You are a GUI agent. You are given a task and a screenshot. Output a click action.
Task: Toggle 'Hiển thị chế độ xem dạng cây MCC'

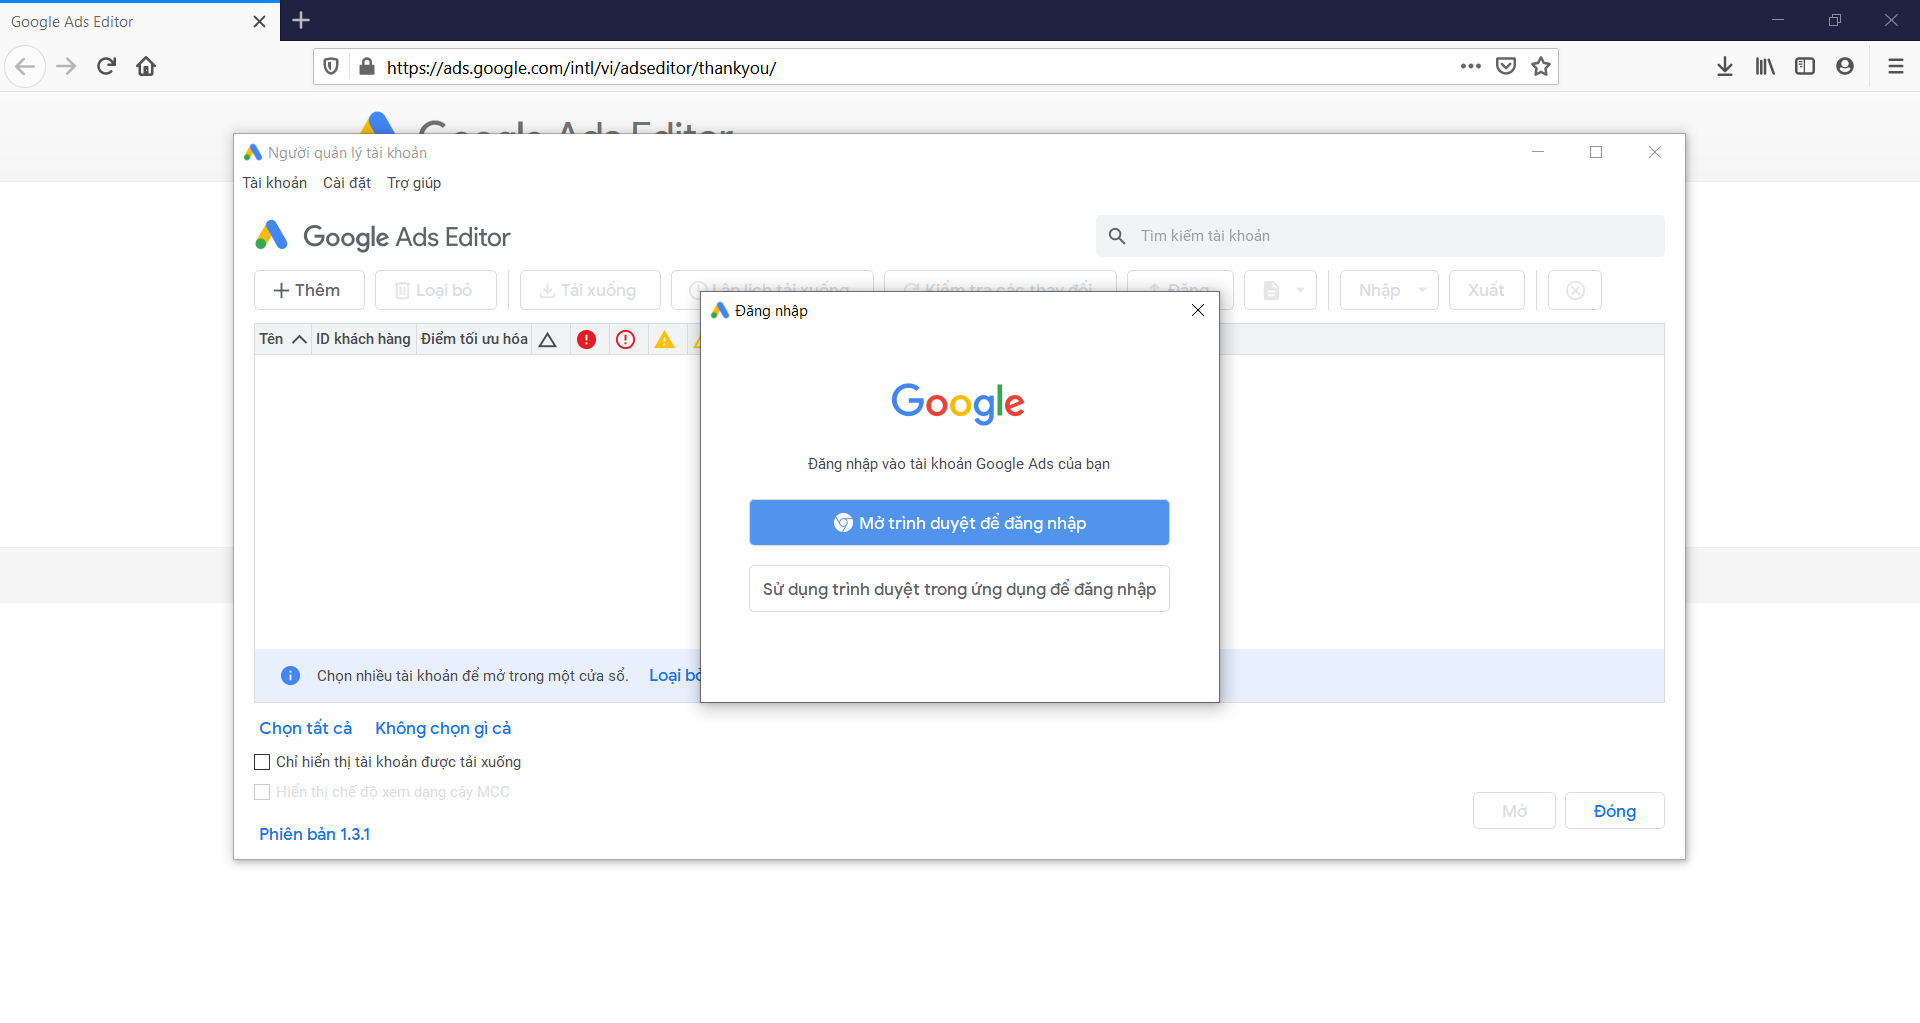coord(263,792)
